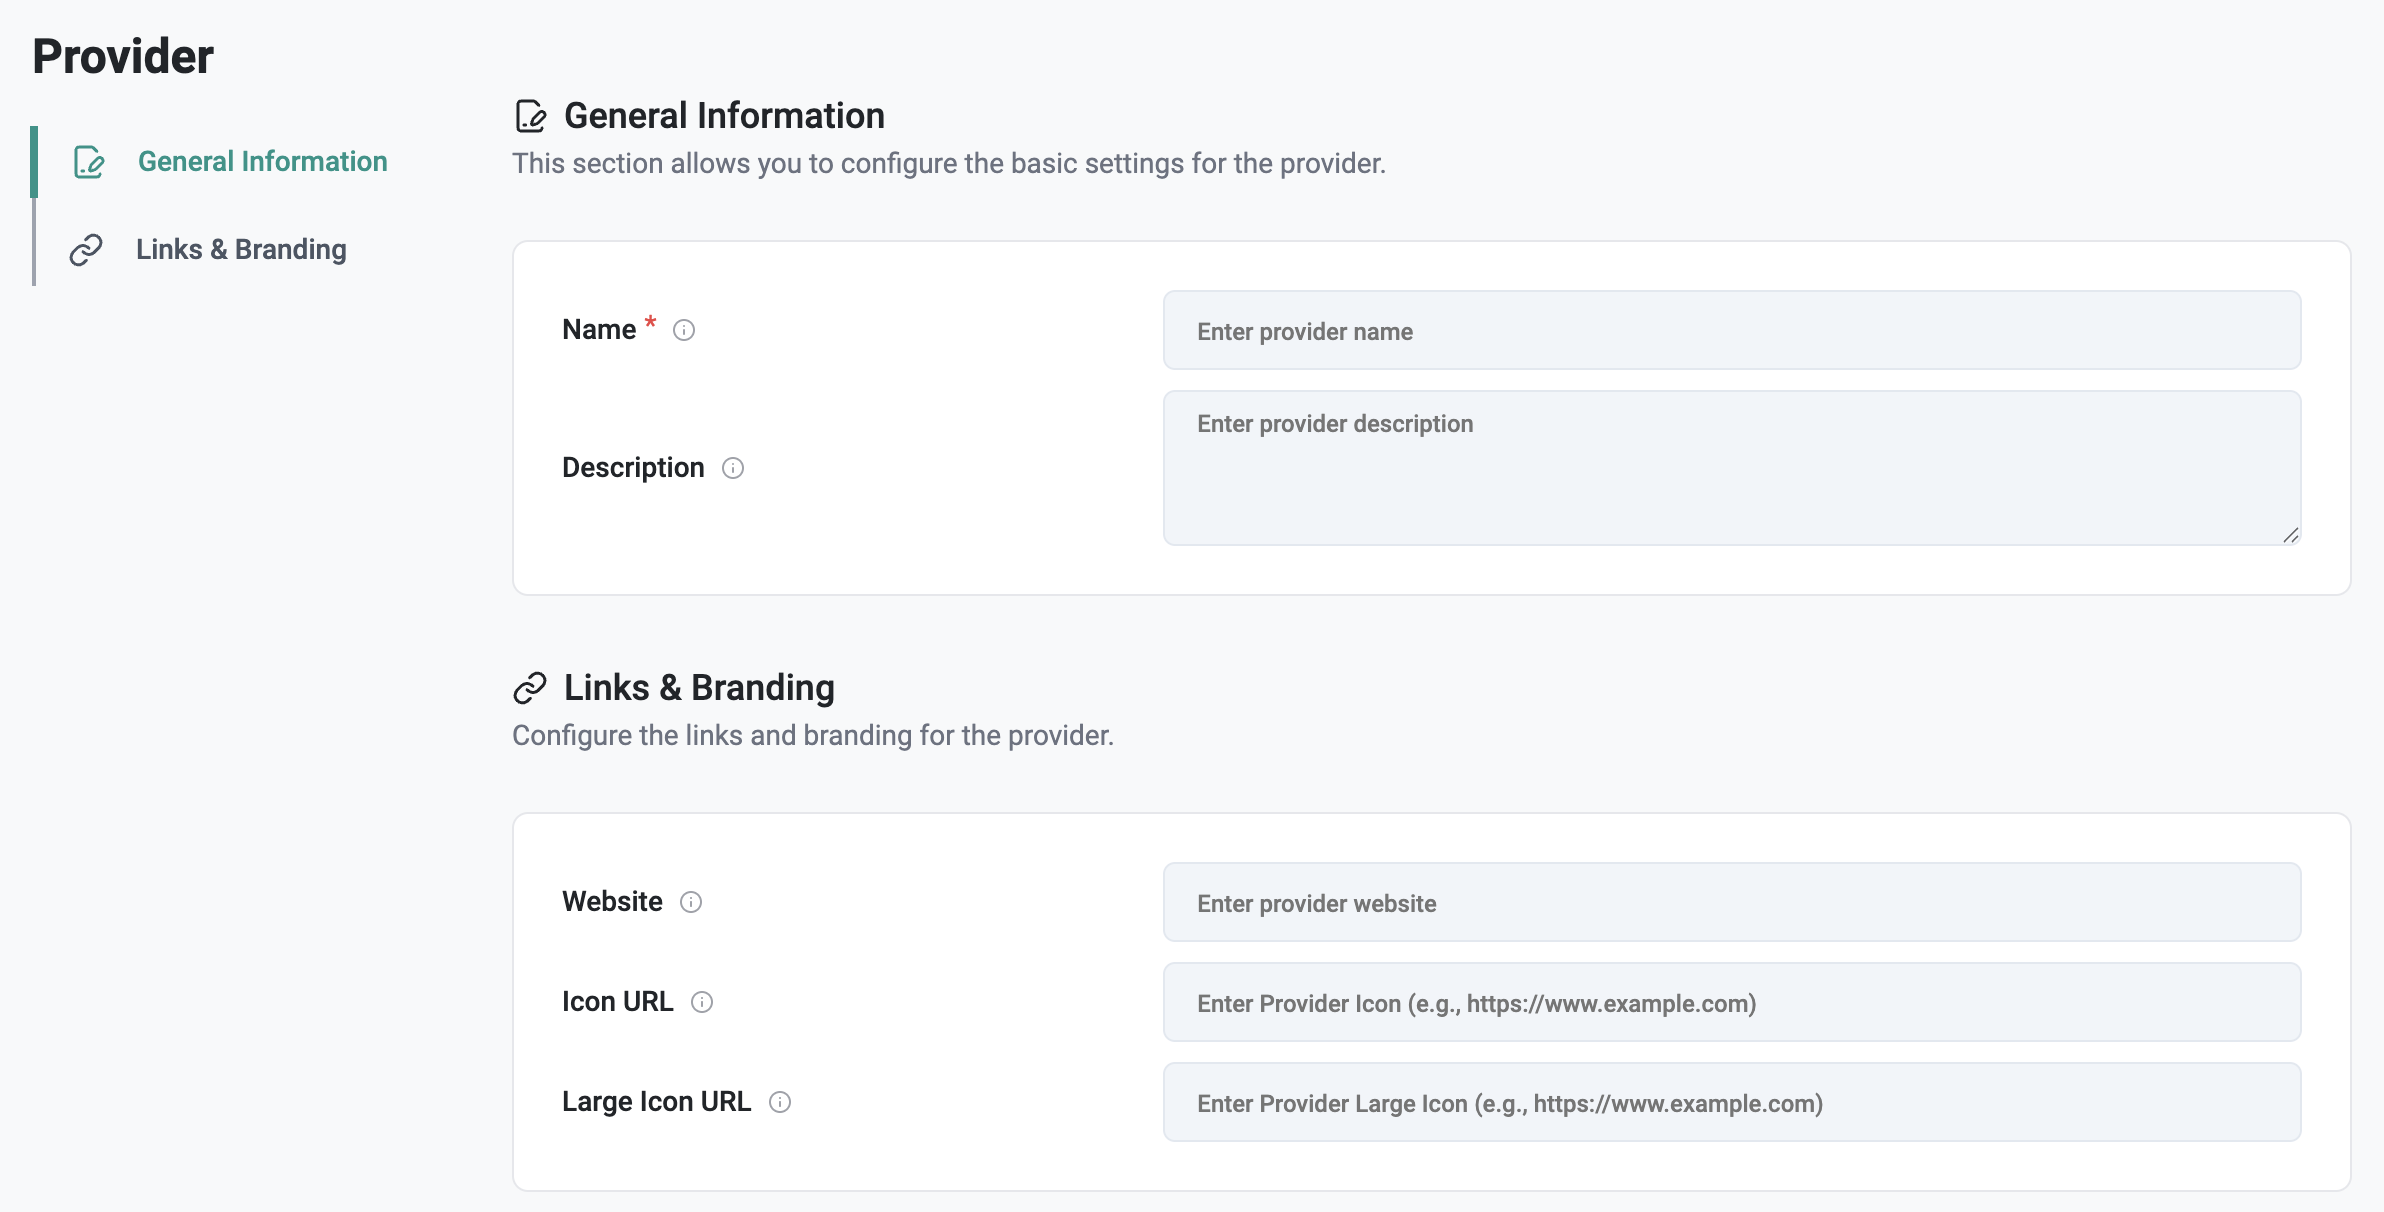The image size is (2384, 1212).
Task: Click the Name field label
Action: [599, 330]
